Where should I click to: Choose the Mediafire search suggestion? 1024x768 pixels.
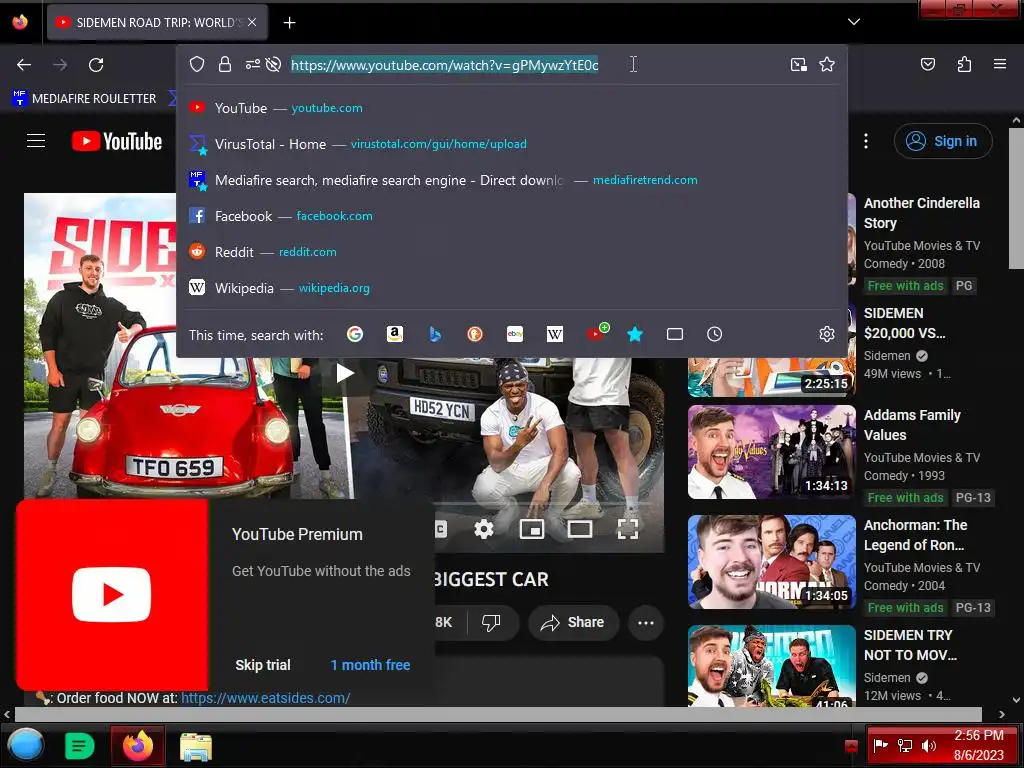[512, 180]
